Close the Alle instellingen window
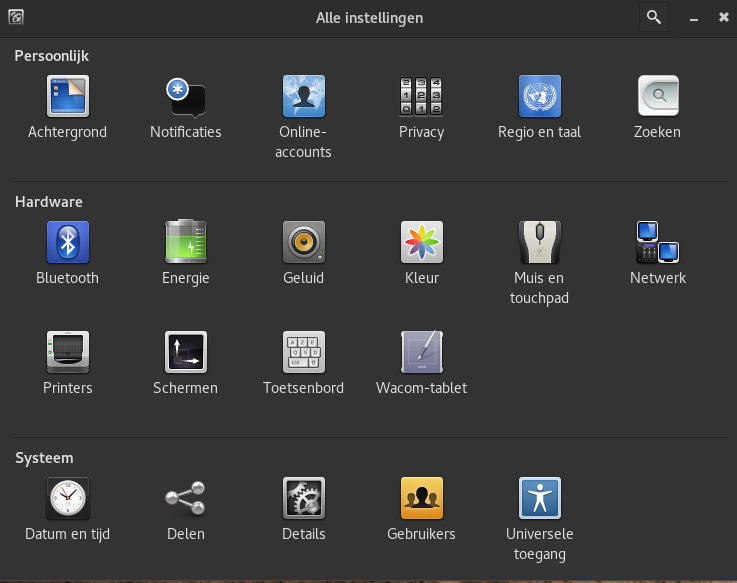 coord(723,17)
